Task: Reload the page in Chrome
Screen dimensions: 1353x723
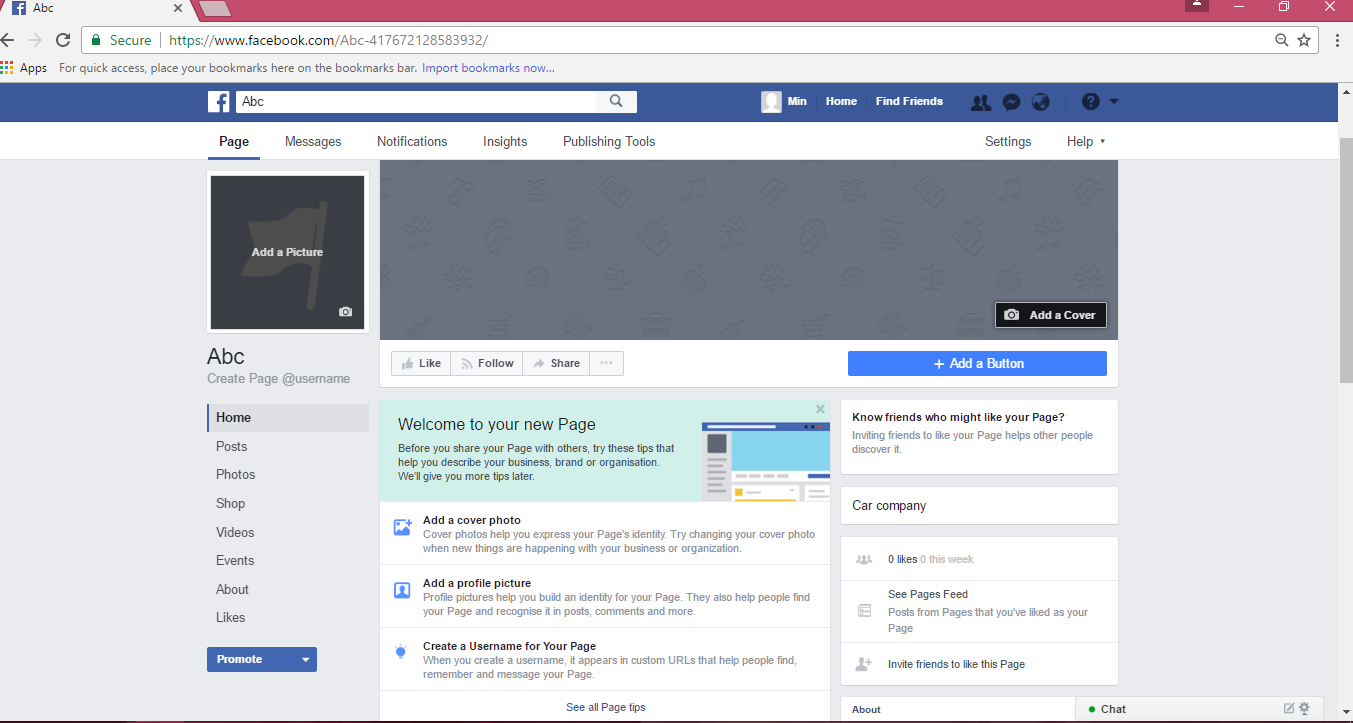Action: pyautogui.click(x=63, y=40)
